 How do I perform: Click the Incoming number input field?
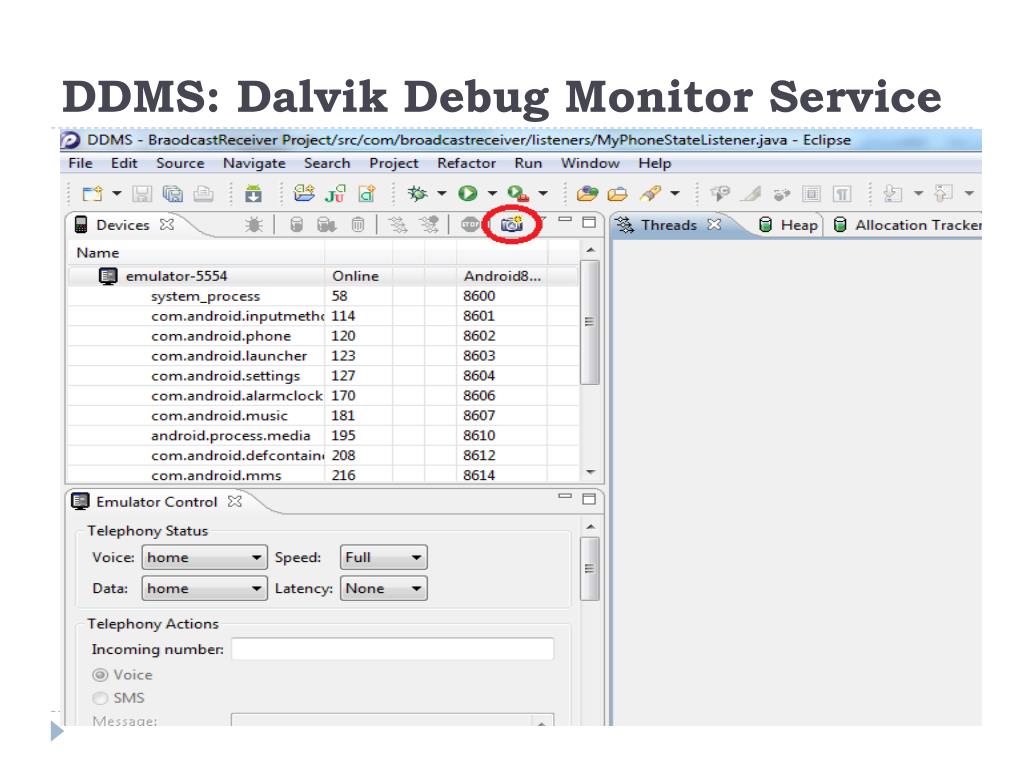point(392,649)
